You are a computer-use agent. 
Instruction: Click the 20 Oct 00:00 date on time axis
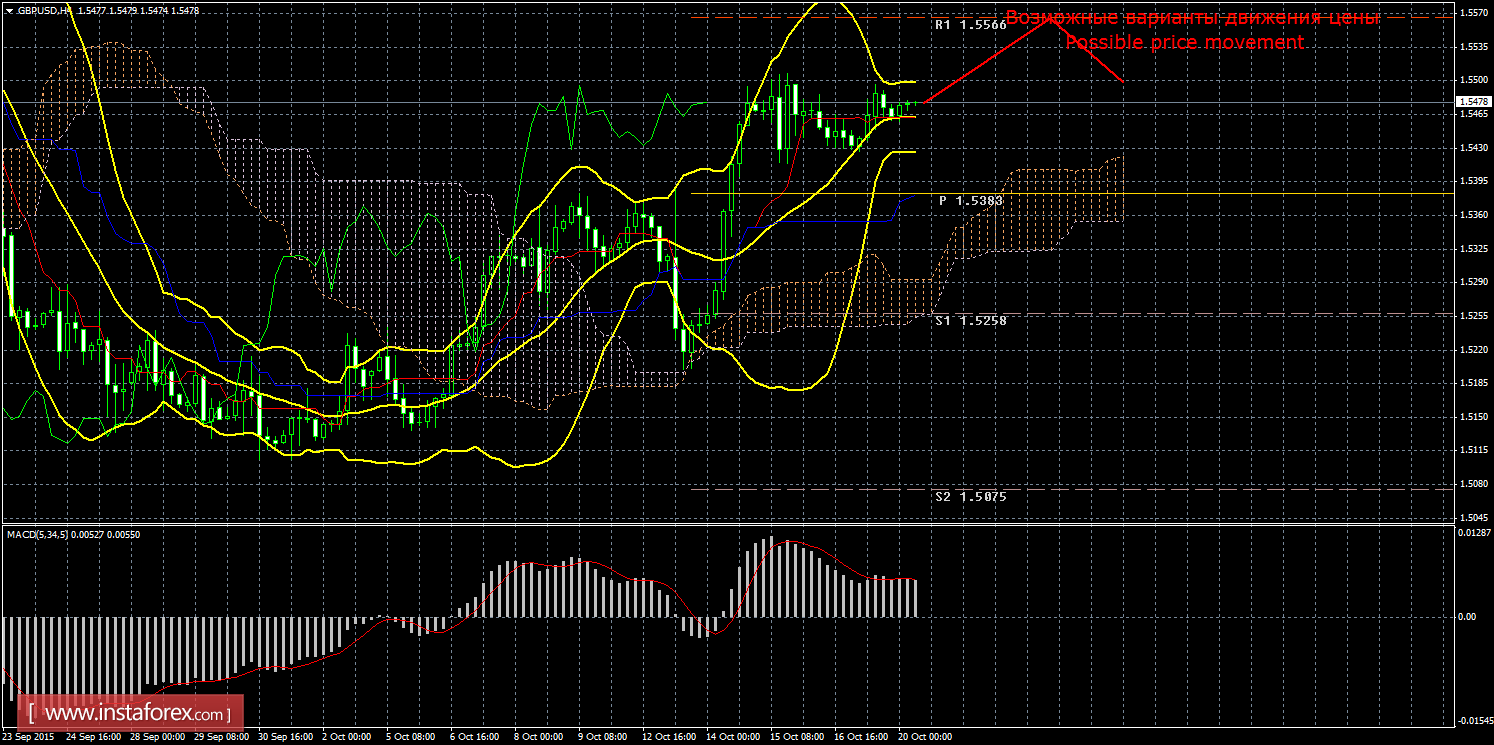tap(925, 737)
